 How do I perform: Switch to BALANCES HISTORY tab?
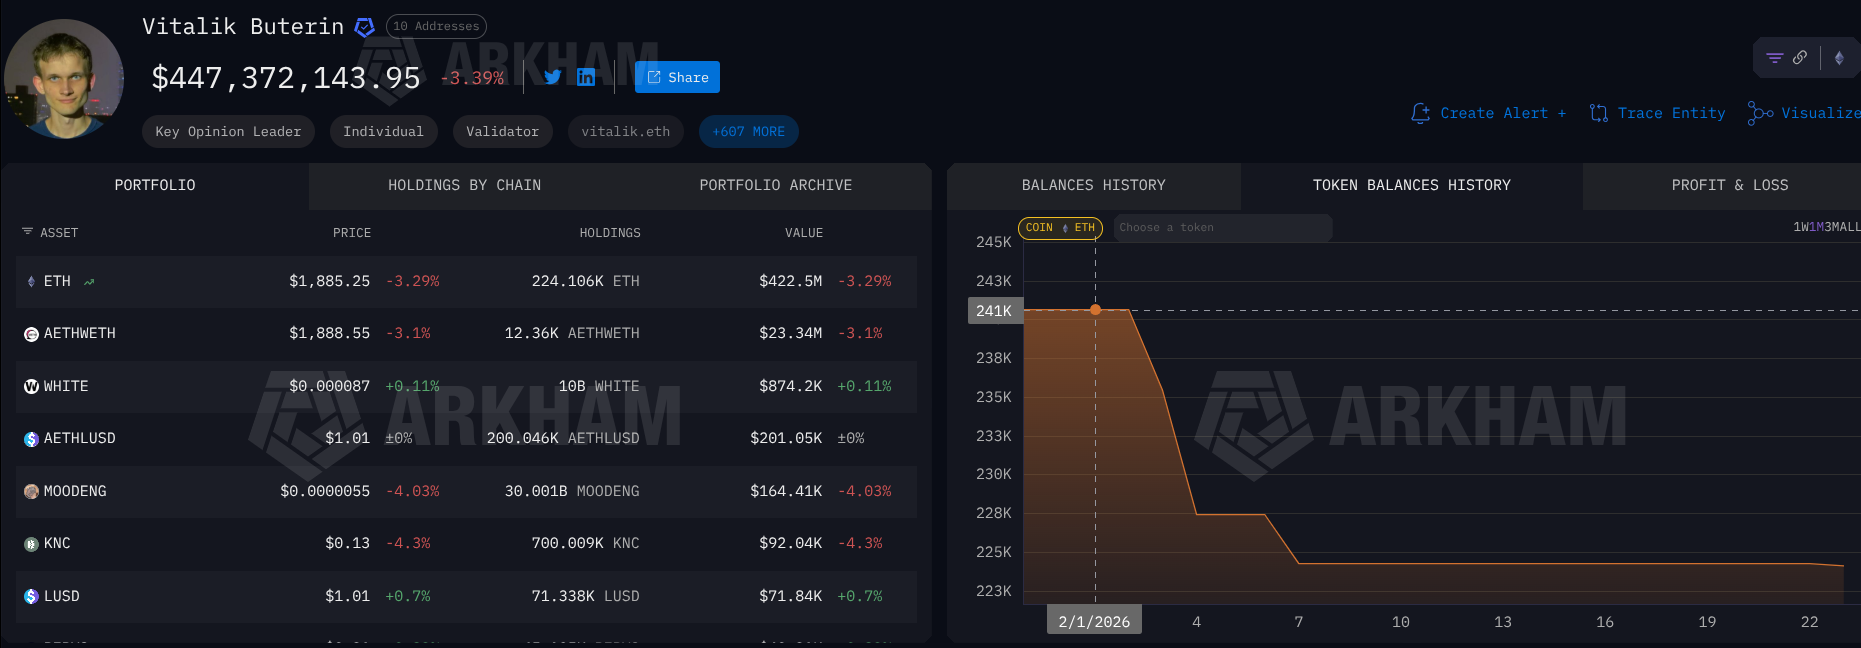pyautogui.click(x=1093, y=185)
